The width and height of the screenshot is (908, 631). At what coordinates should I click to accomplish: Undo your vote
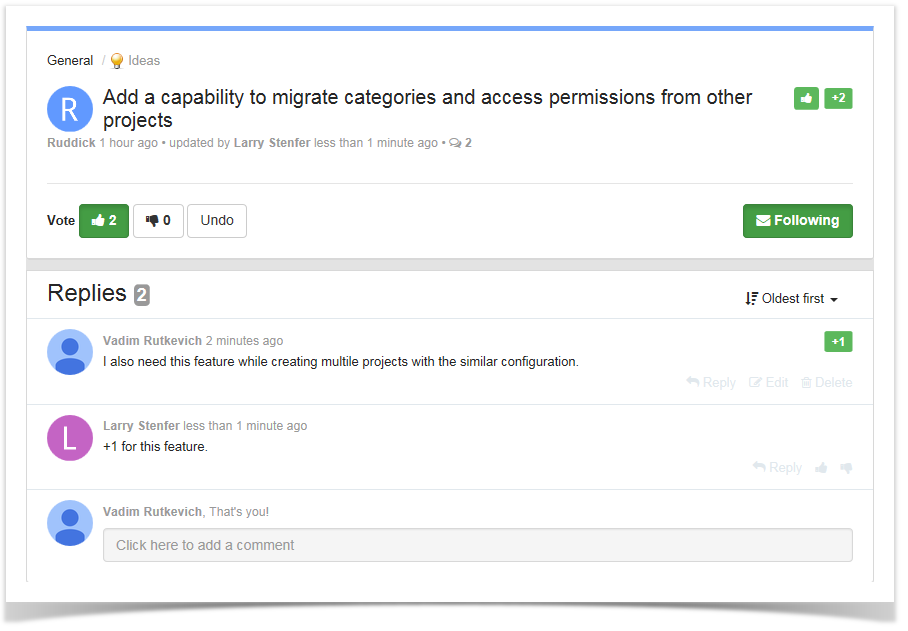click(x=217, y=221)
